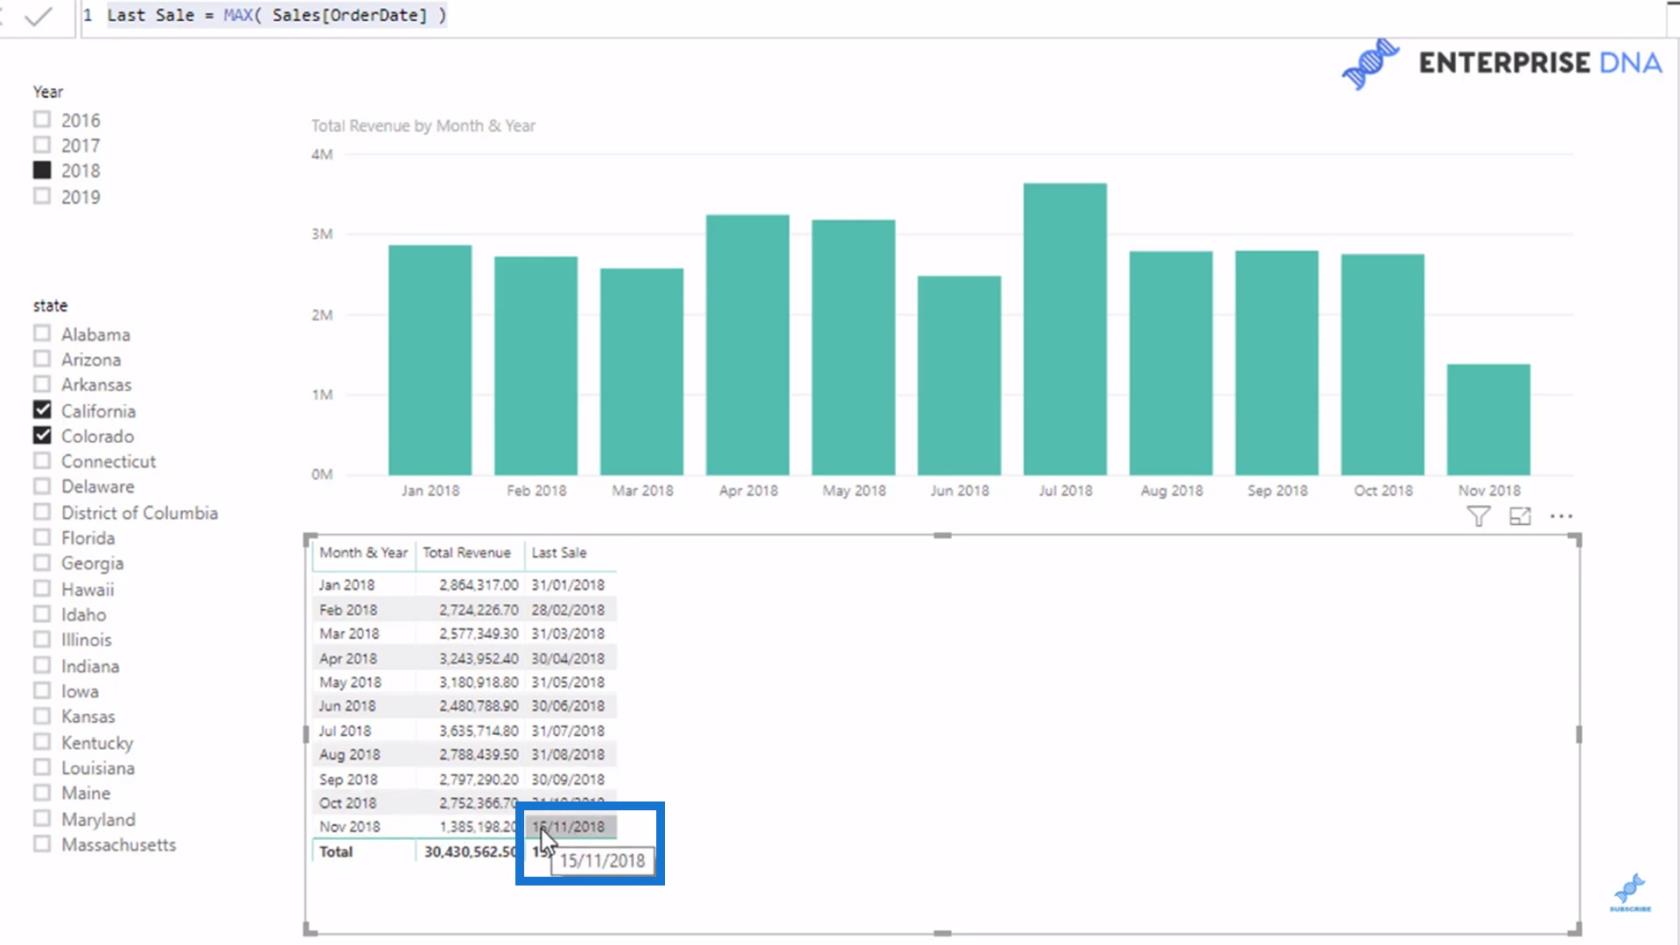Check the 2019 year checkbox

tap(42, 196)
